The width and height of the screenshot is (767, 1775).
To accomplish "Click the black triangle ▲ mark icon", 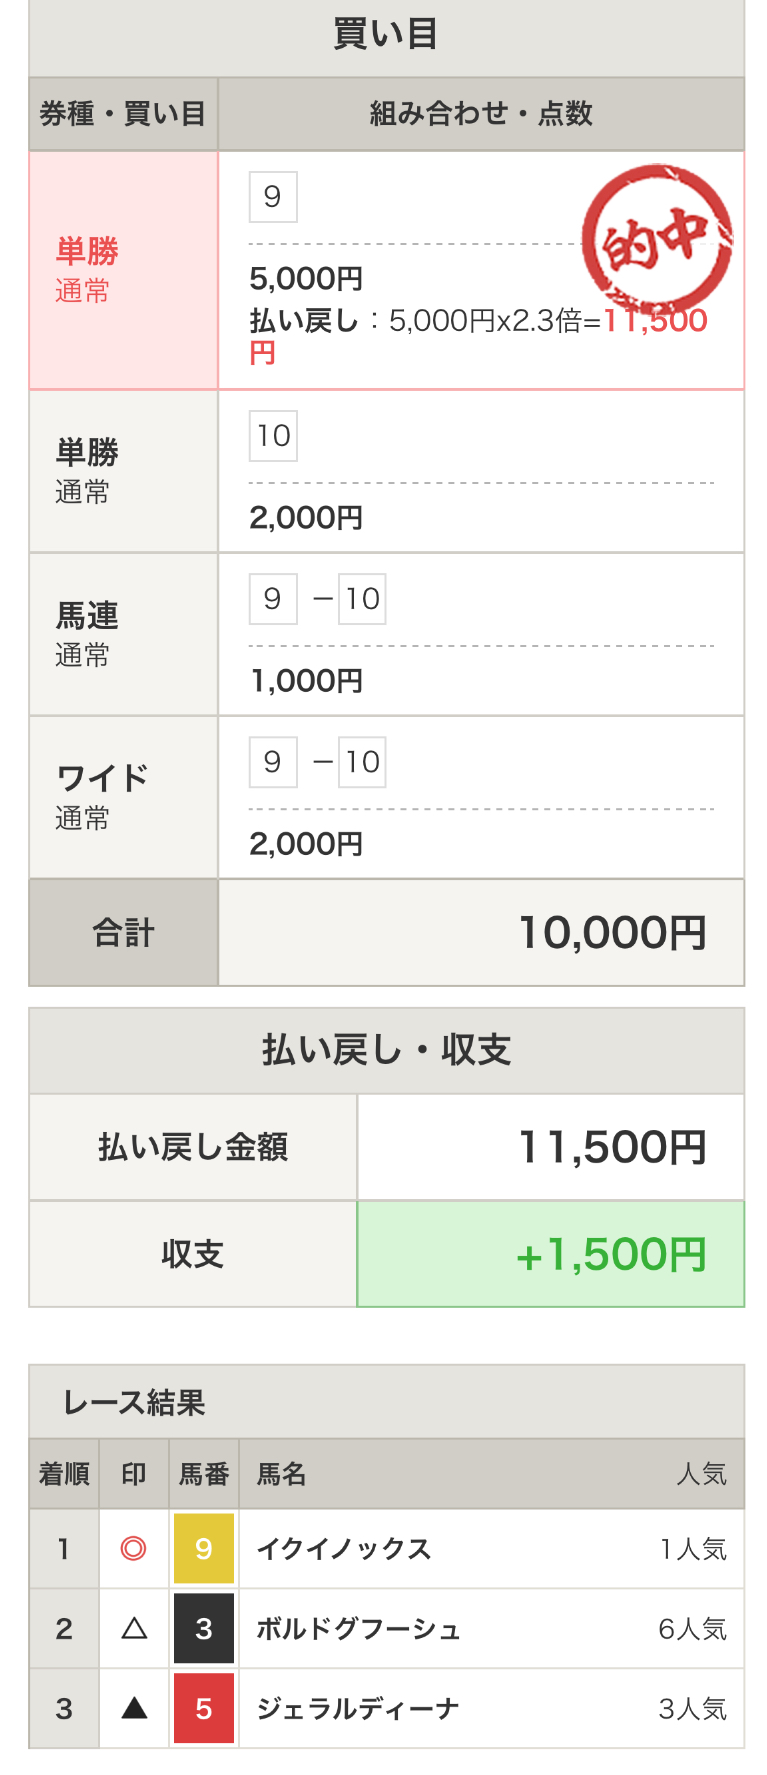I will (134, 1708).
